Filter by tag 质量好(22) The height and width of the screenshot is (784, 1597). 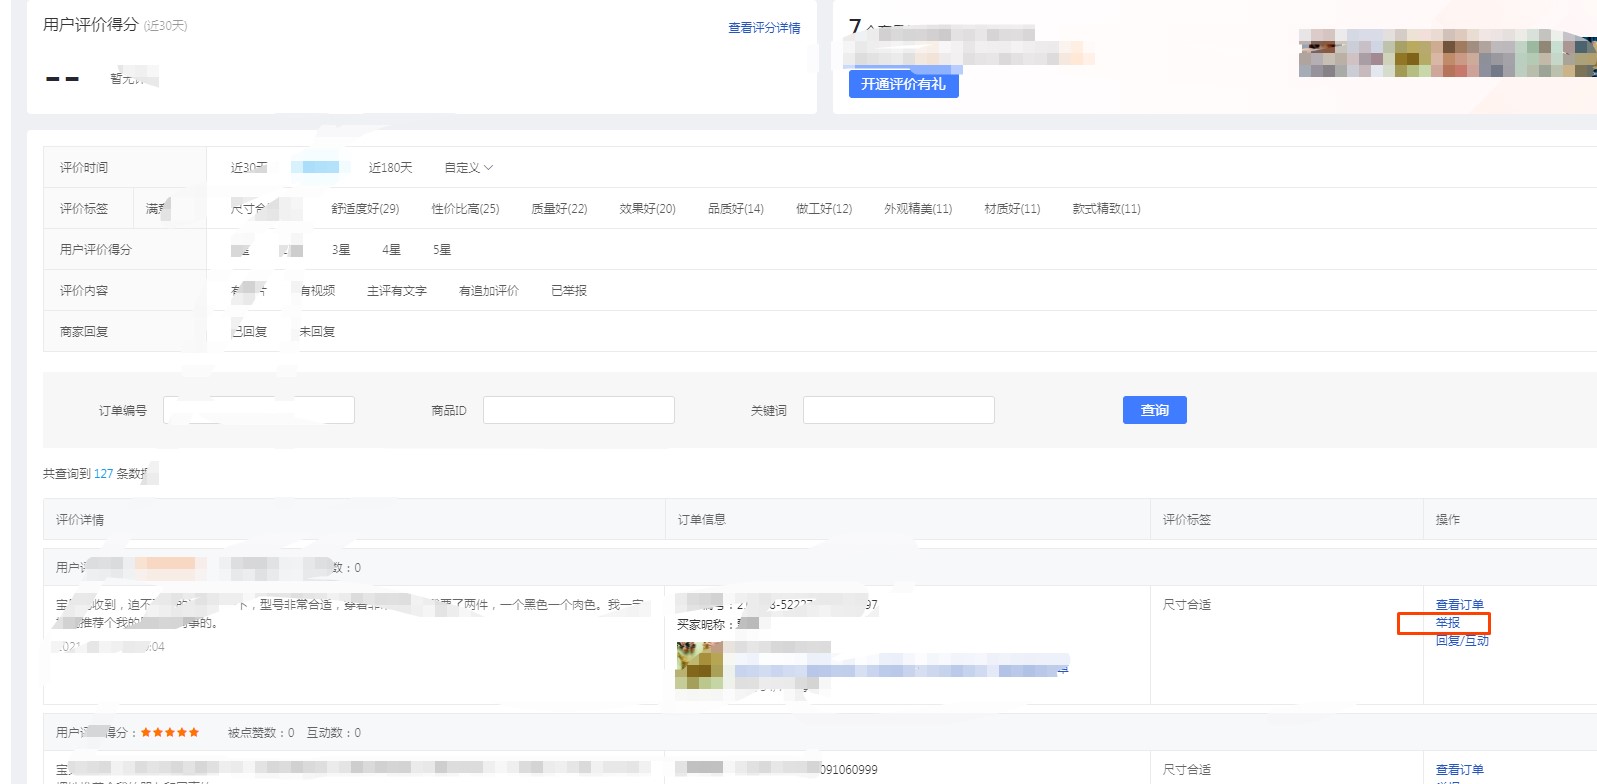tap(559, 209)
